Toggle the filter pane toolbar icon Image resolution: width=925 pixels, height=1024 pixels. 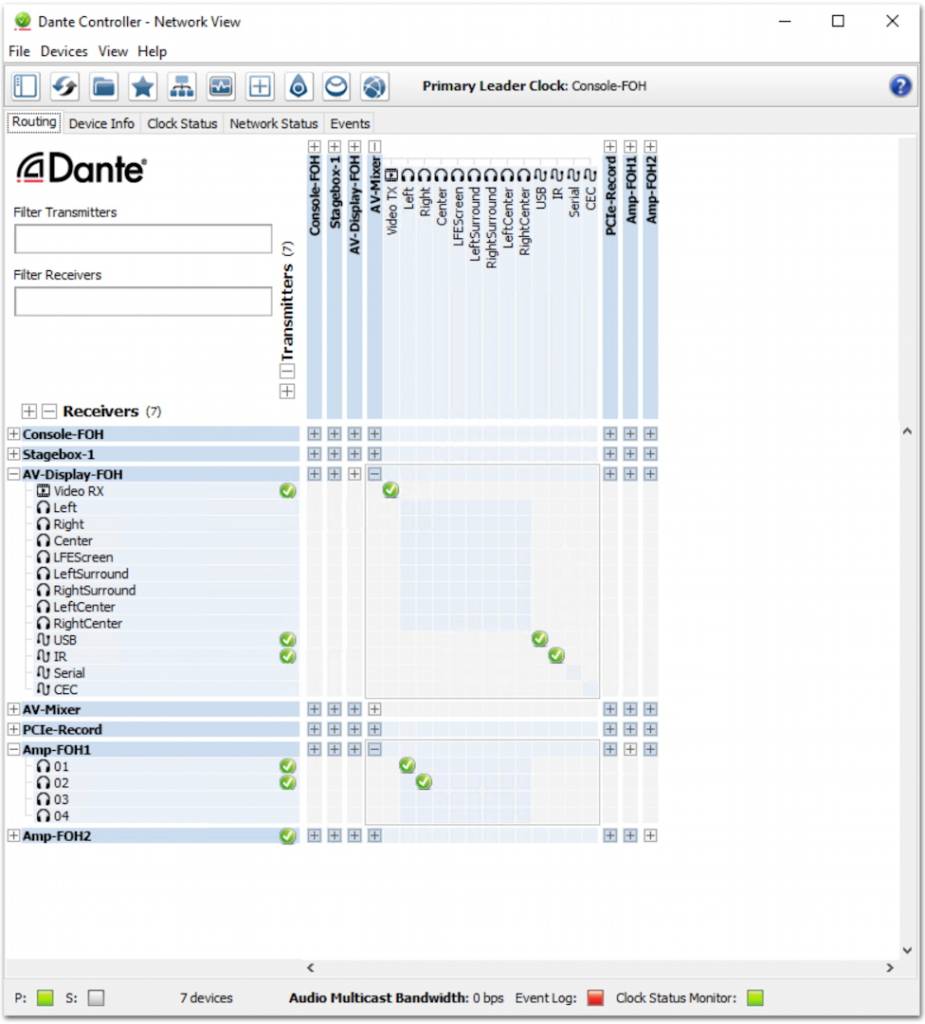pyautogui.click(x=25, y=86)
